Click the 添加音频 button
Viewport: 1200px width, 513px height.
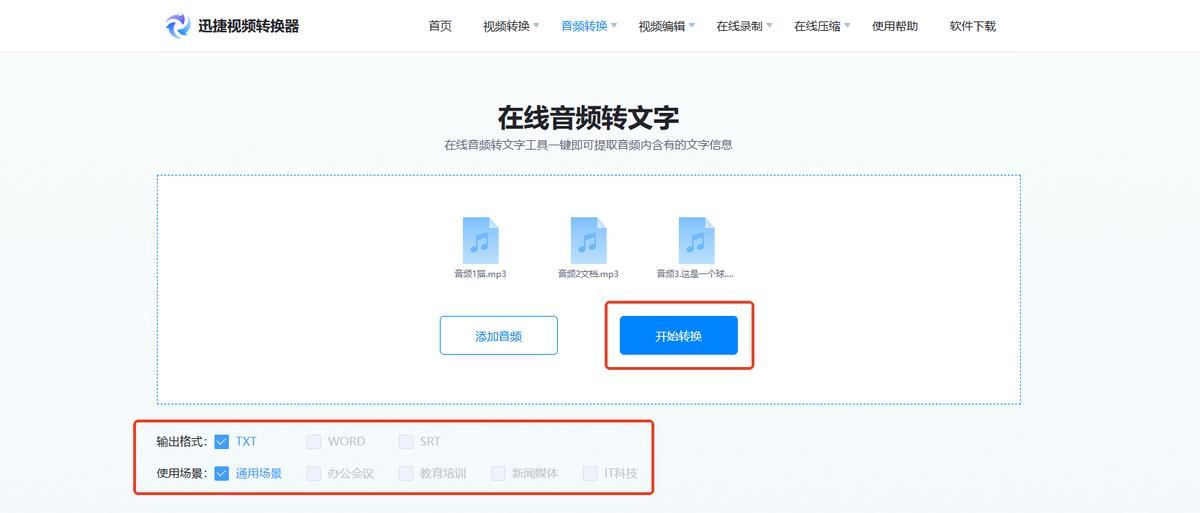click(x=498, y=336)
